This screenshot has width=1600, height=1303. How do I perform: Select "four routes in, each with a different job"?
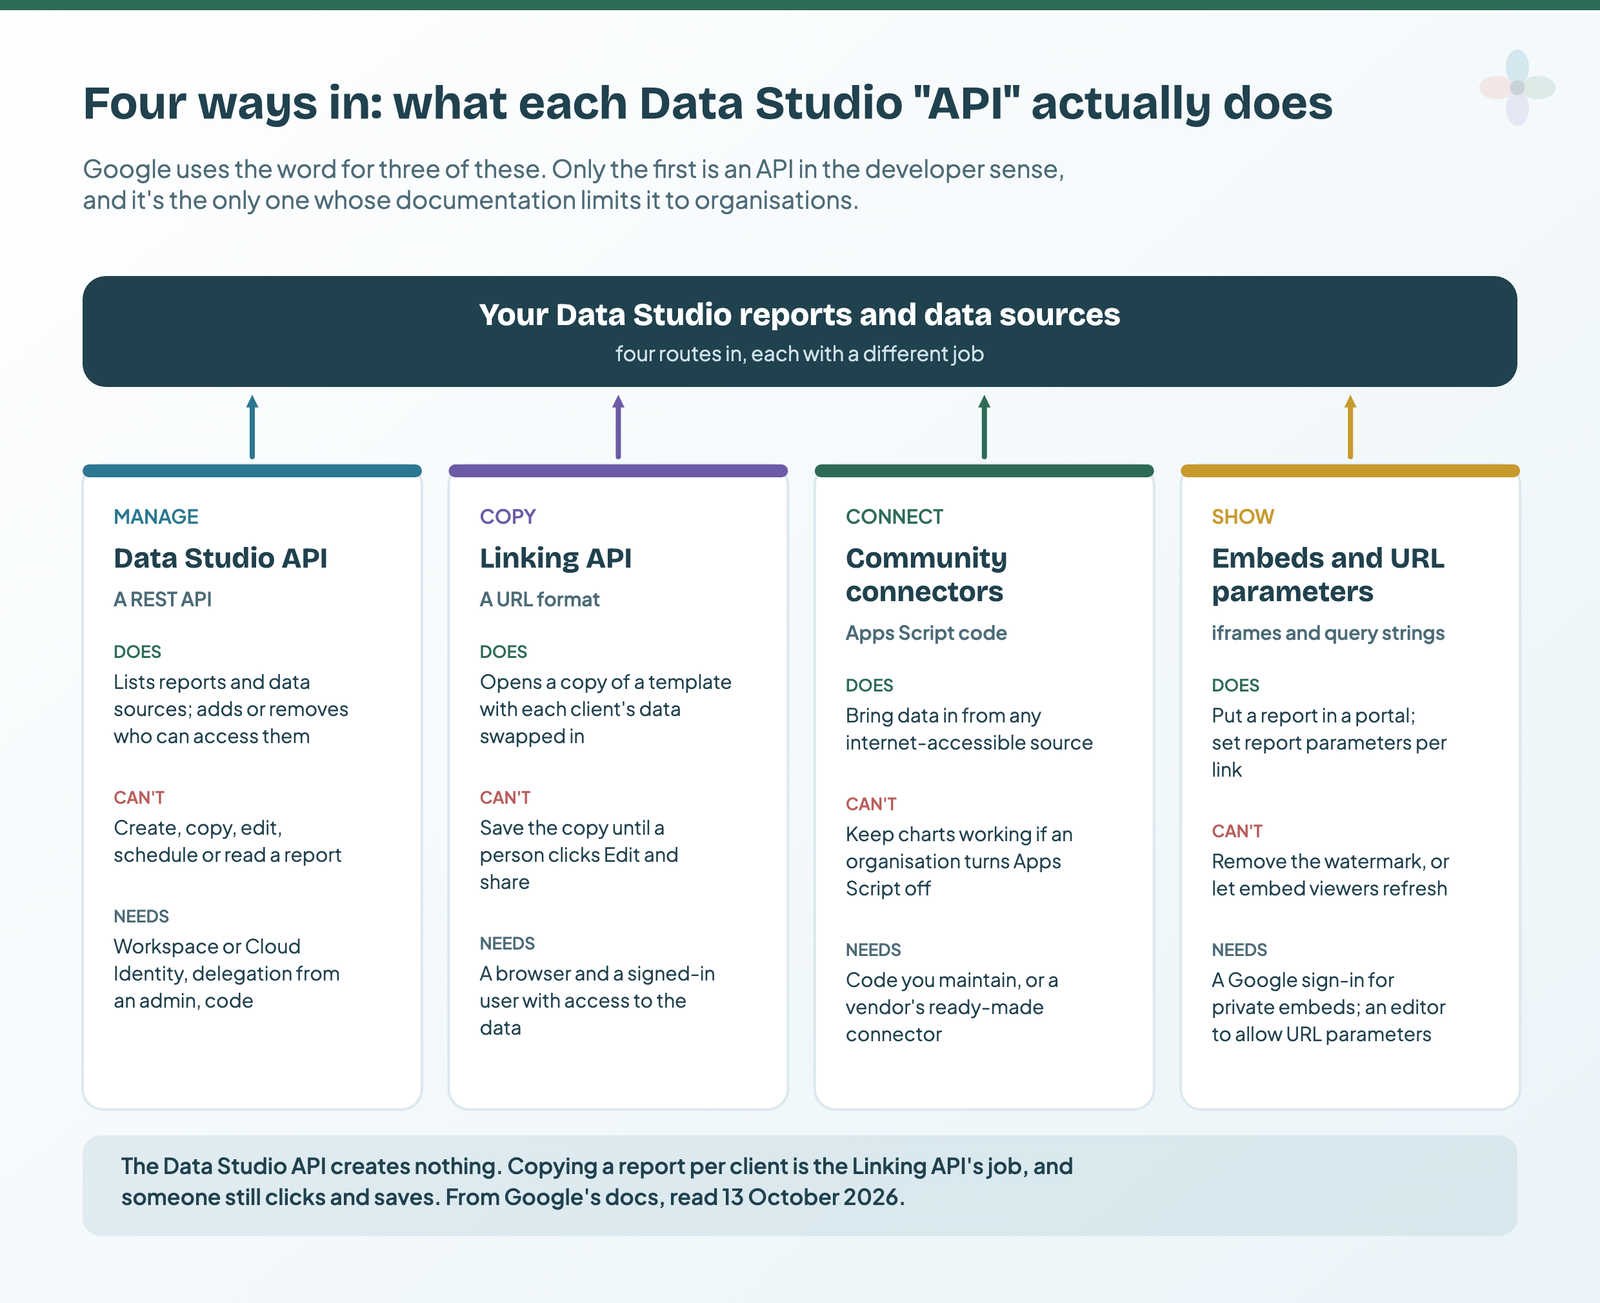(x=799, y=354)
